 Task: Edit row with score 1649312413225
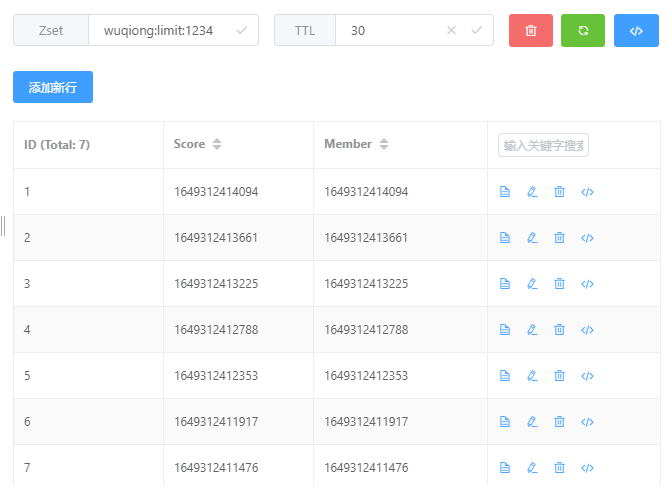coord(532,284)
